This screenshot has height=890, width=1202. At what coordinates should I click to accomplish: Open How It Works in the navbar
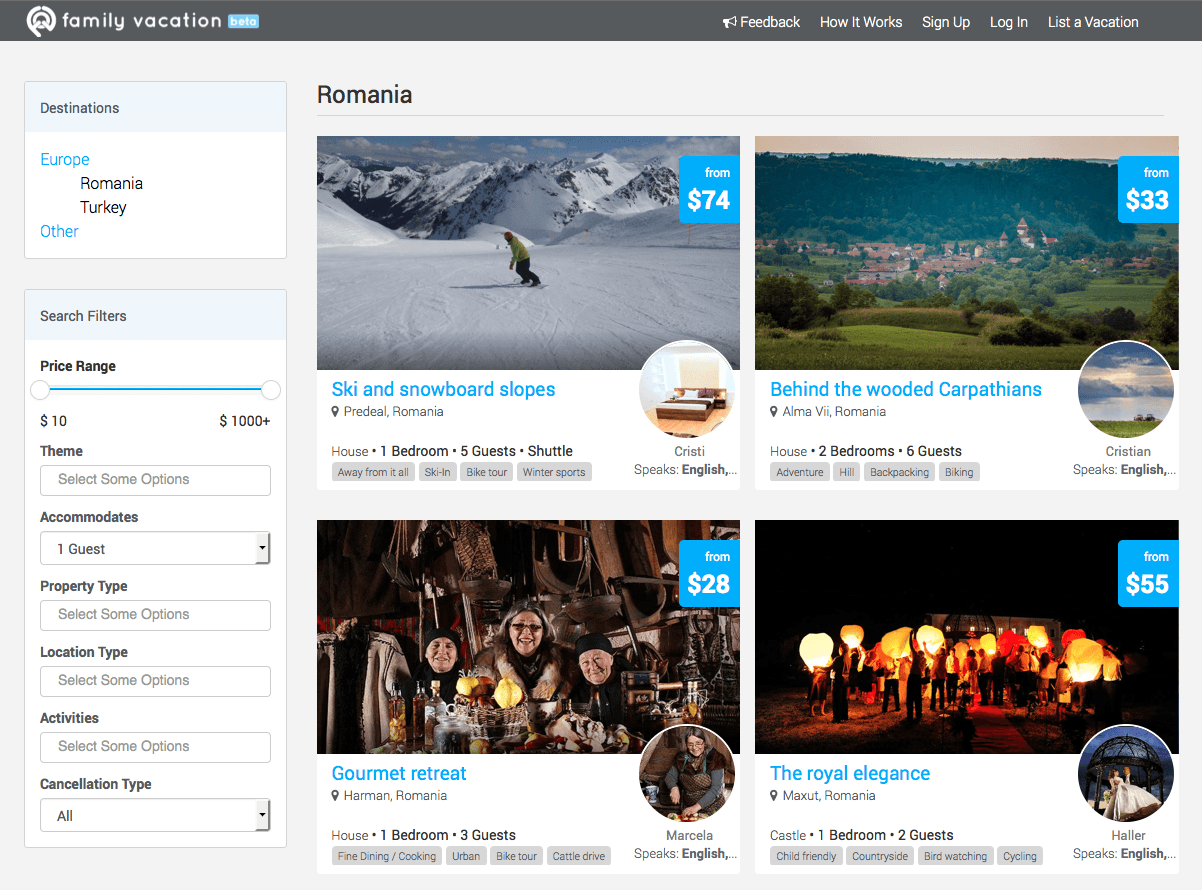point(860,22)
